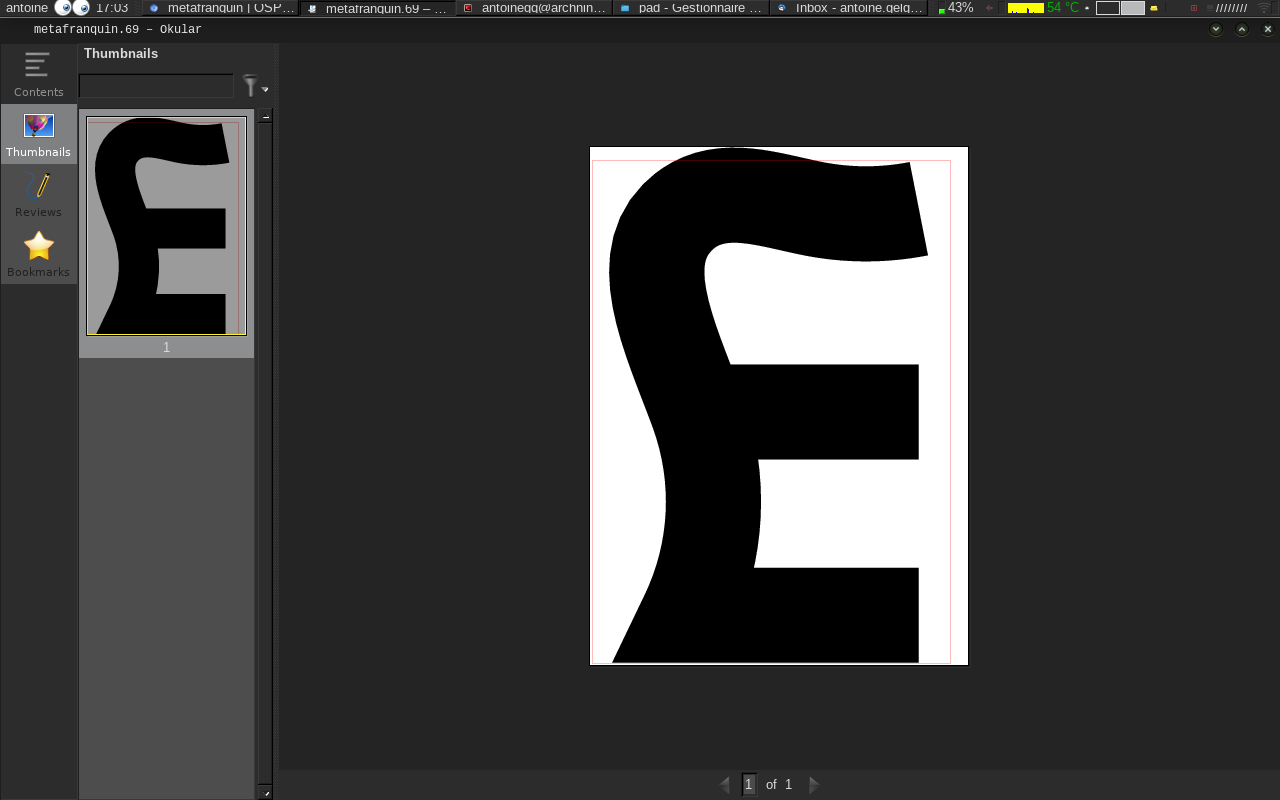The height and width of the screenshot is (800, 1280).
Task: Switch to the second workspace box
Action: [x=1132, y=8]
